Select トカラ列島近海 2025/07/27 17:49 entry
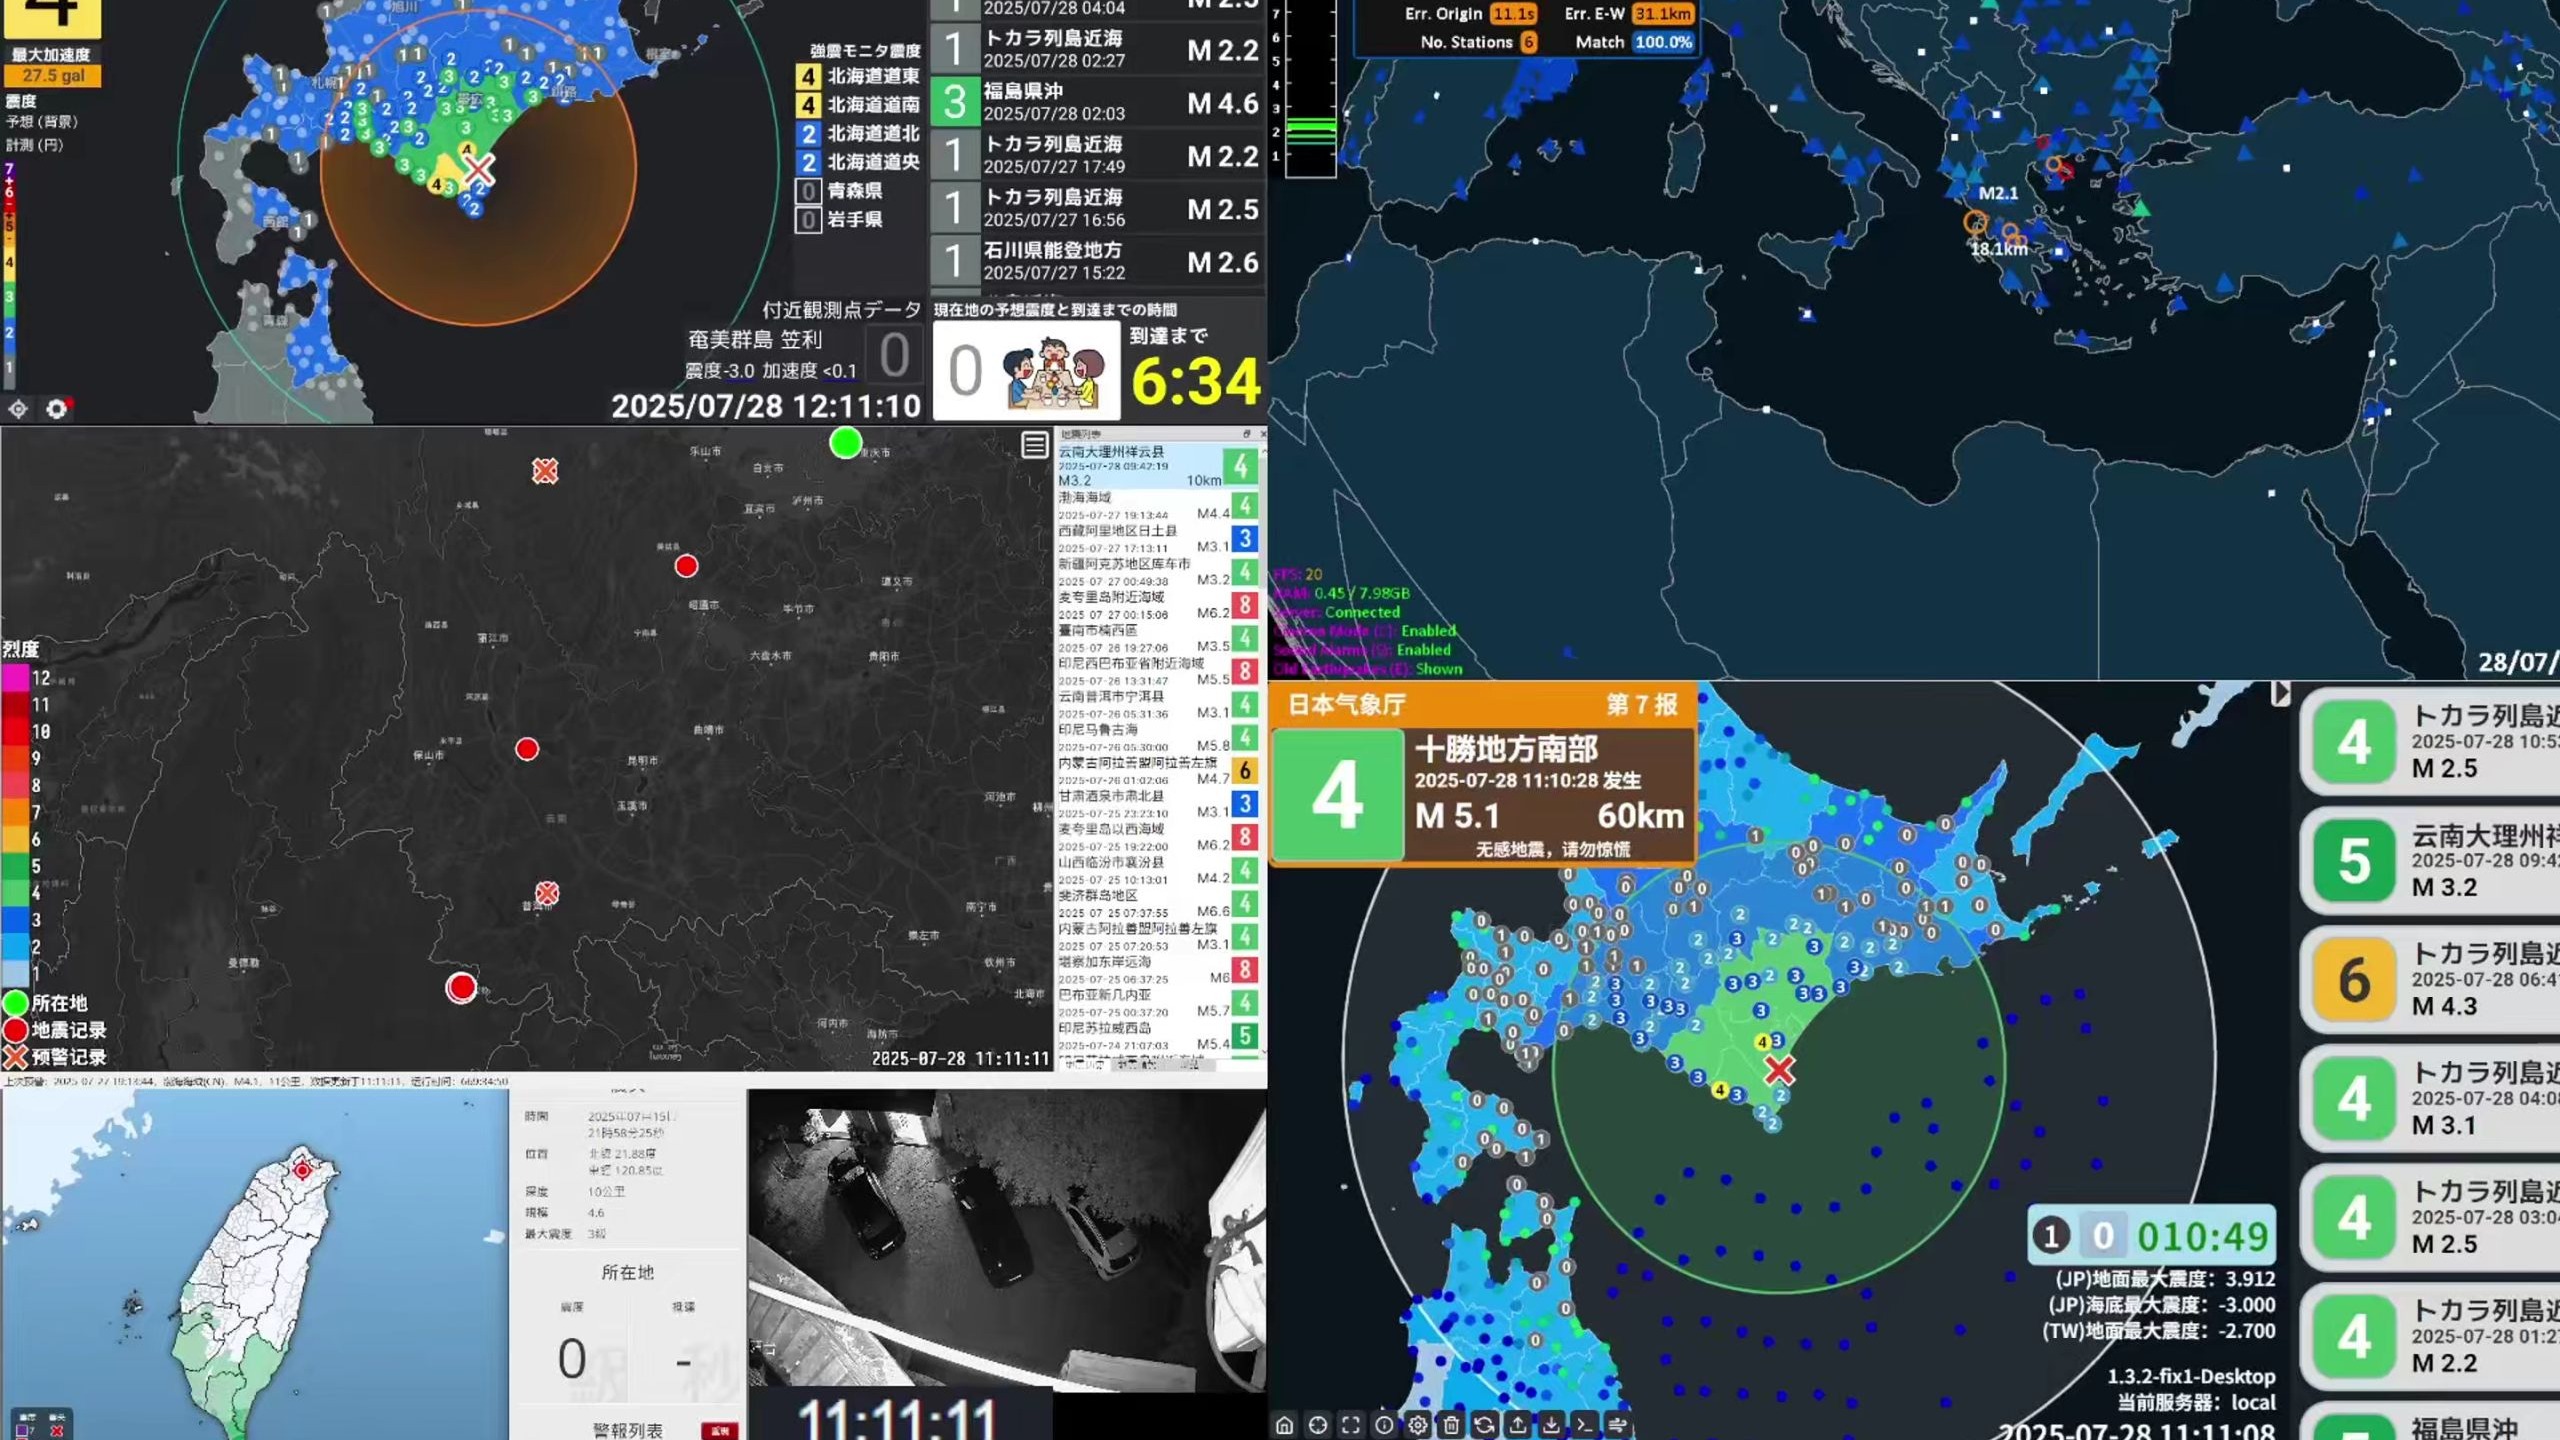Screen dimensions: 2560x1440 point(1097,155)
